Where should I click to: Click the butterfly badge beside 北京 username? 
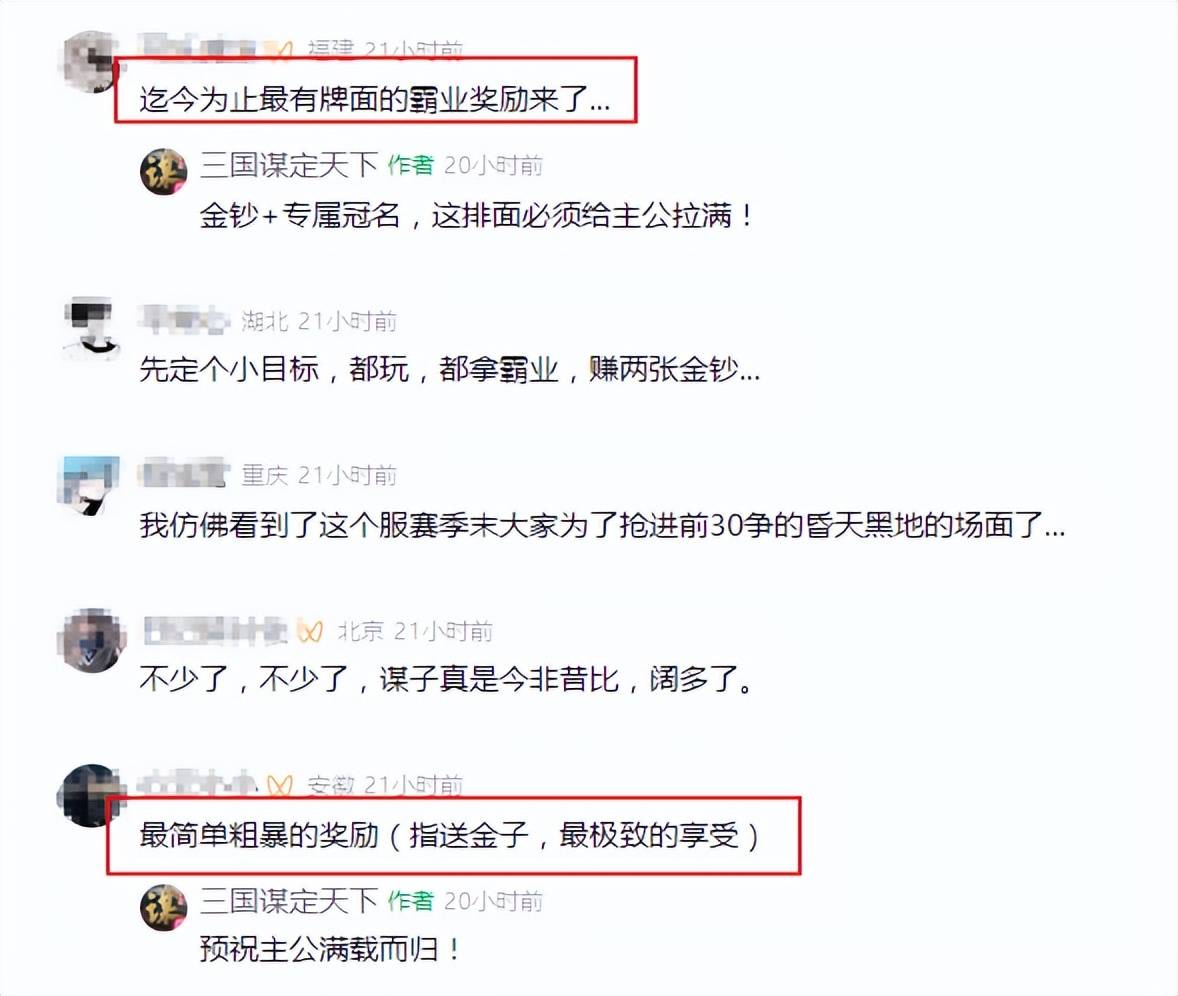[x=310, y=630]
